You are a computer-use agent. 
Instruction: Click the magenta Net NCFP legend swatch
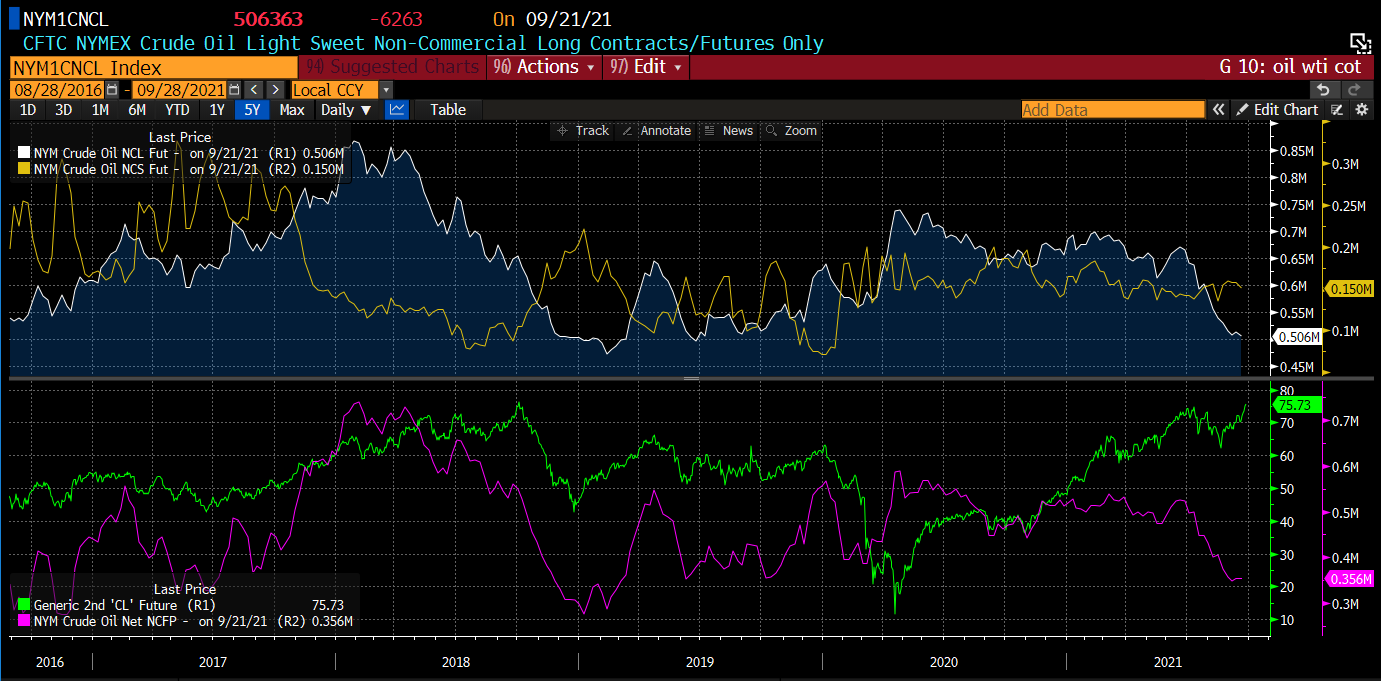(23, 621)
